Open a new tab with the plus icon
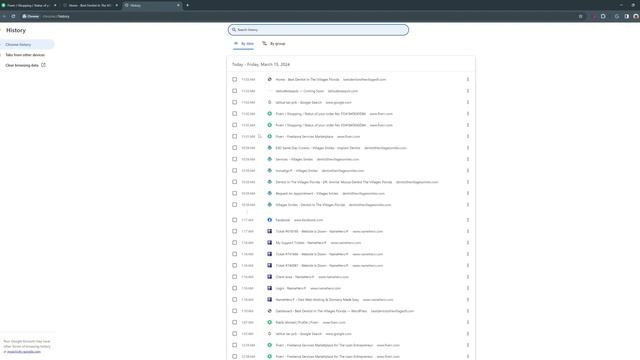 click(x=187, y=5)
